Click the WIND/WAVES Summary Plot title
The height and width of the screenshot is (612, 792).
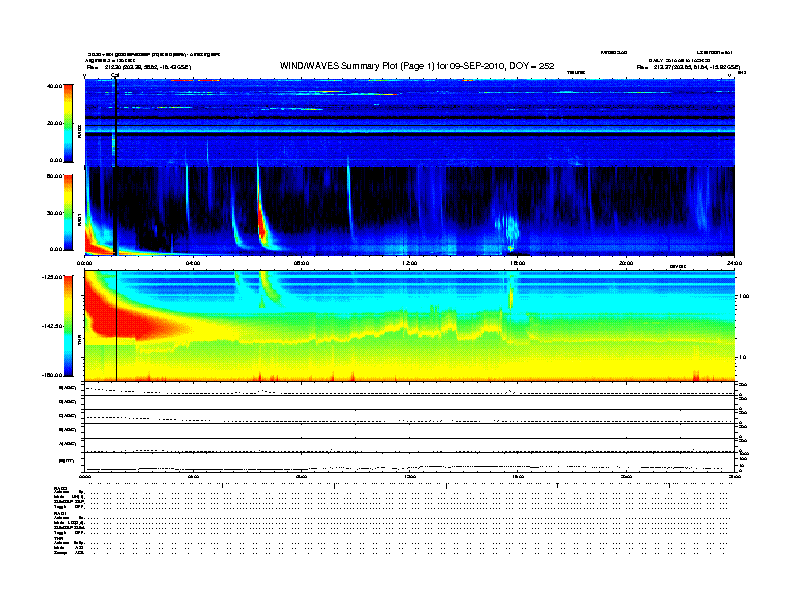(x=417, y=66)
